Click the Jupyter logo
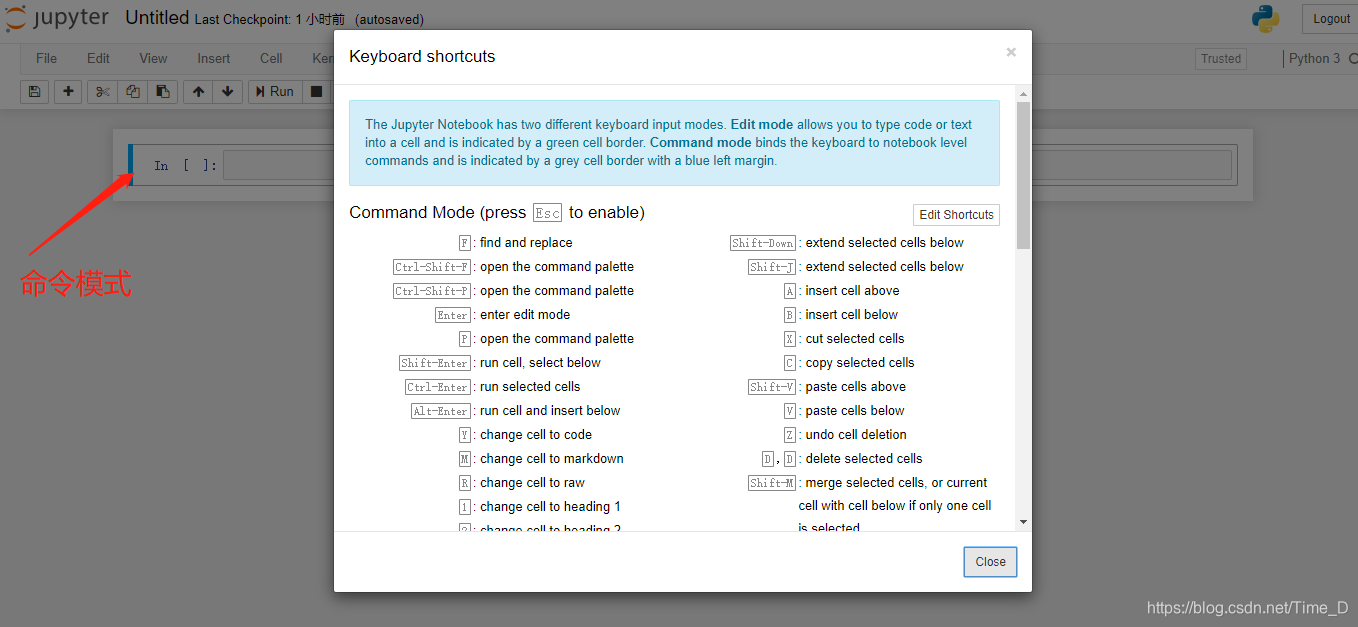The image size is (1358, 627). click(x=56, y=18)
